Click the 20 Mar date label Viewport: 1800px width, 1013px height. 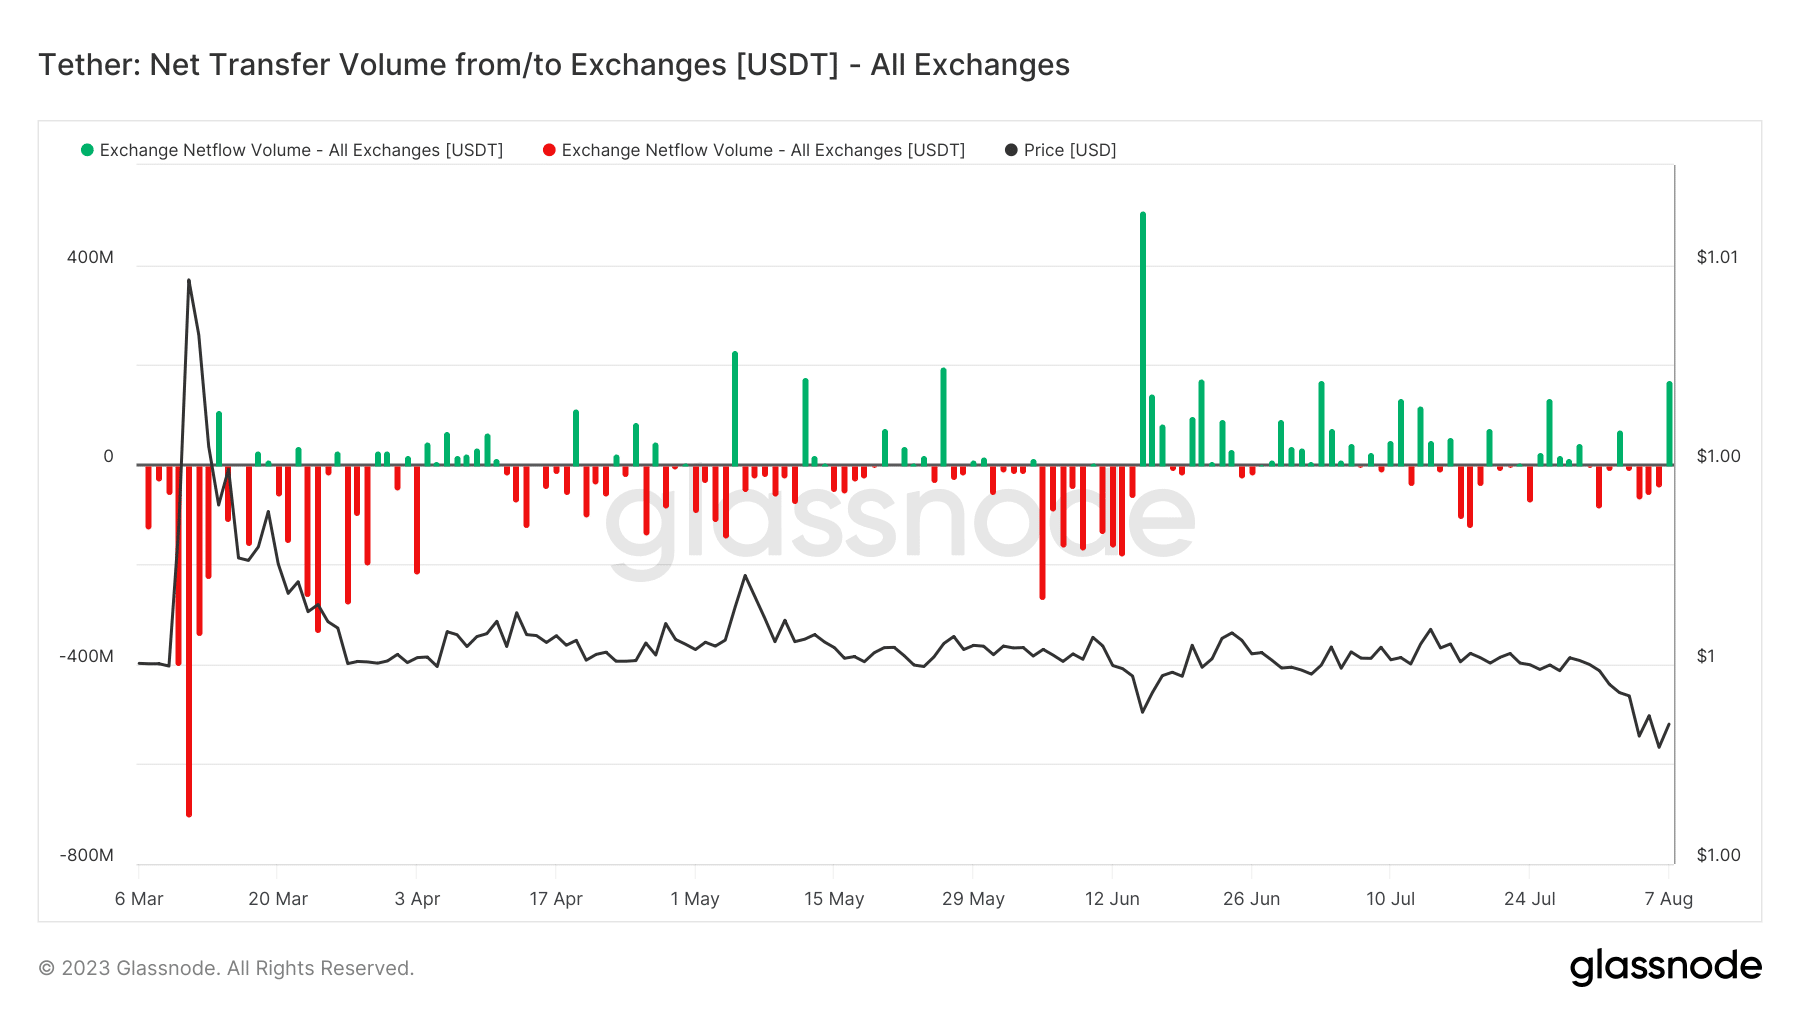(x=278, y=899)
